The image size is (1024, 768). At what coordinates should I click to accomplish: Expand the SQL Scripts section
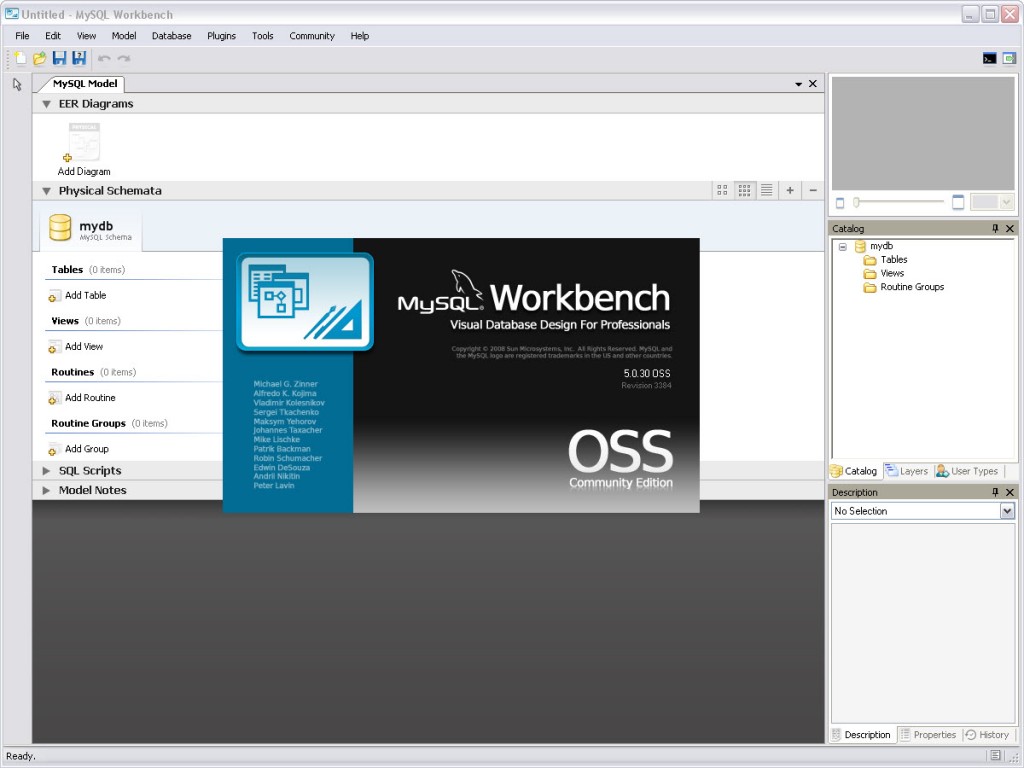(46, 471)
